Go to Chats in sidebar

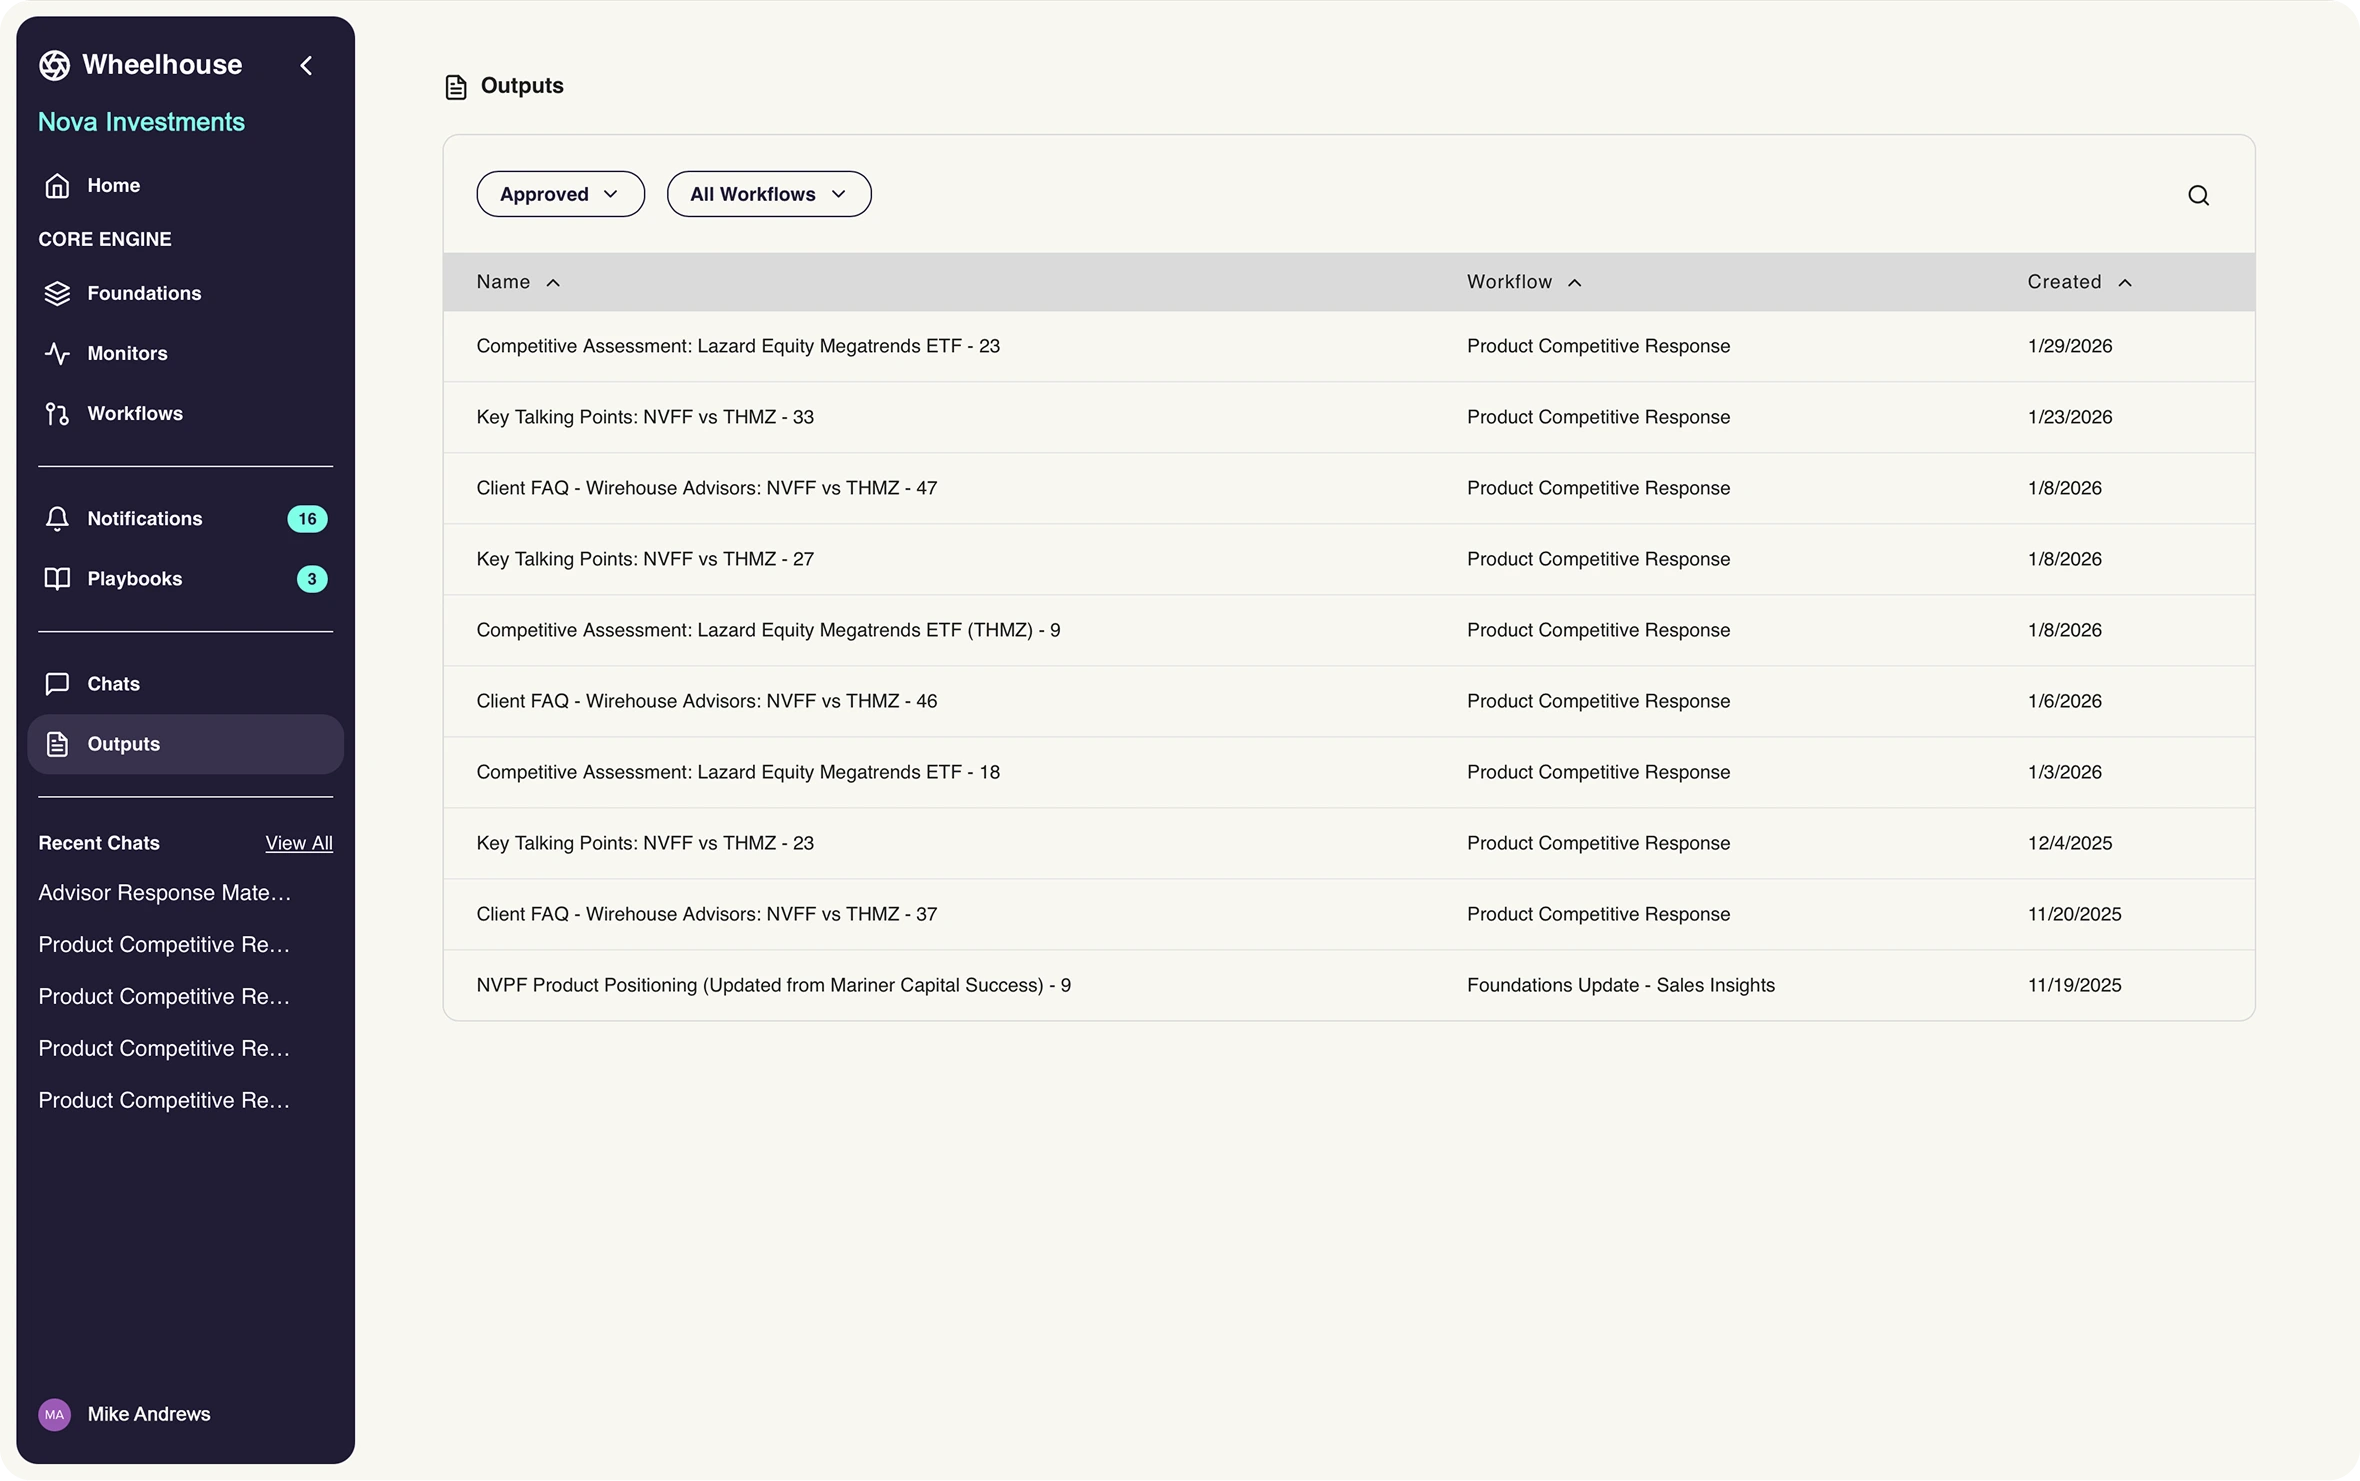tap(113, 684)
